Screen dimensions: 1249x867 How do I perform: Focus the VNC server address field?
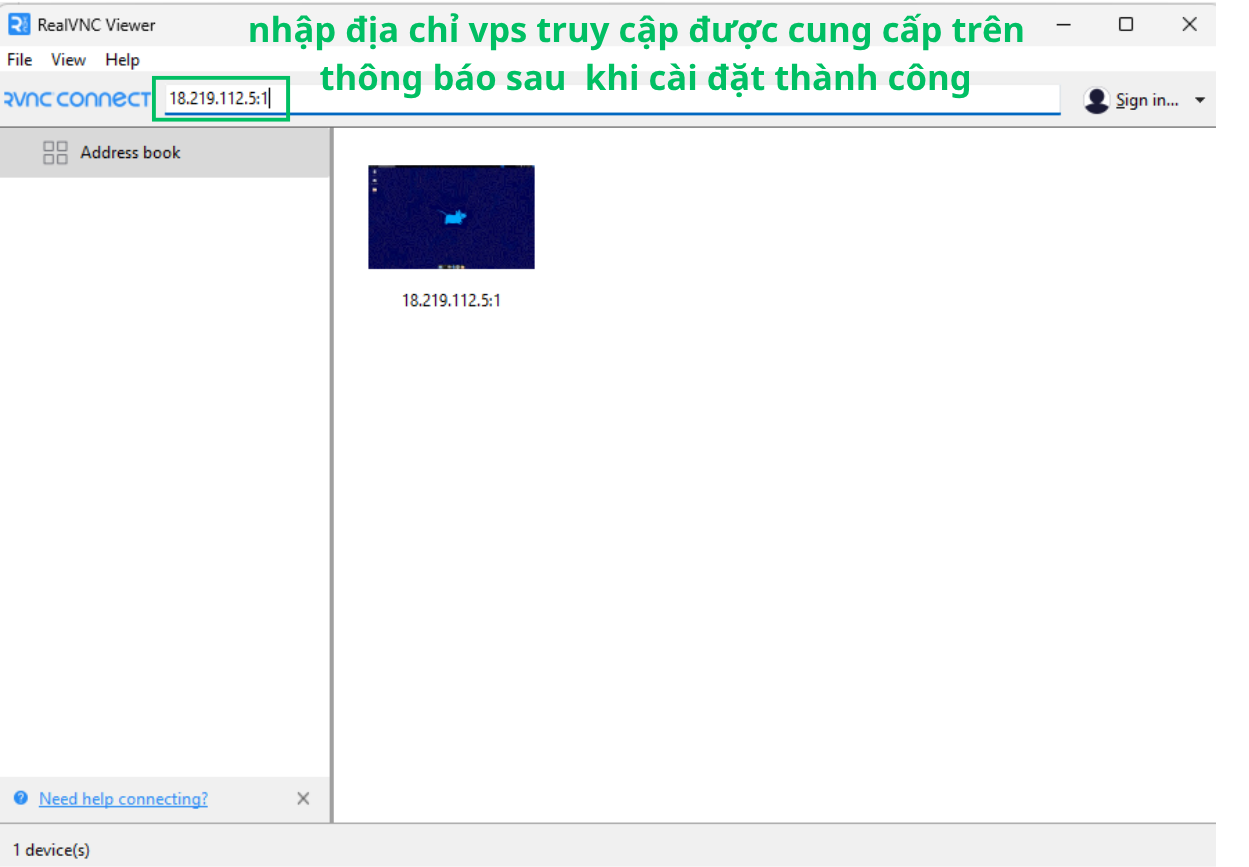tap(600, 100)
